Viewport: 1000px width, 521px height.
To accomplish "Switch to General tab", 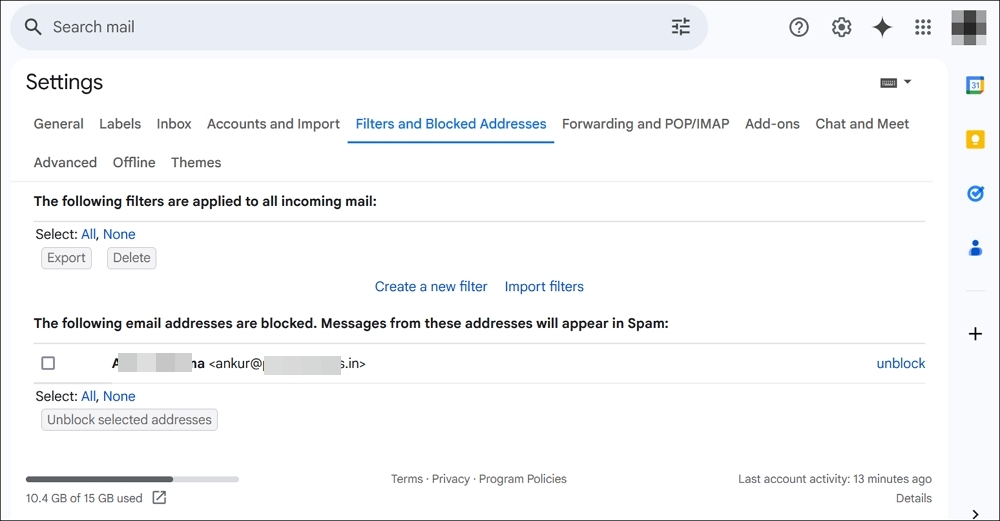I will [59, 124].
